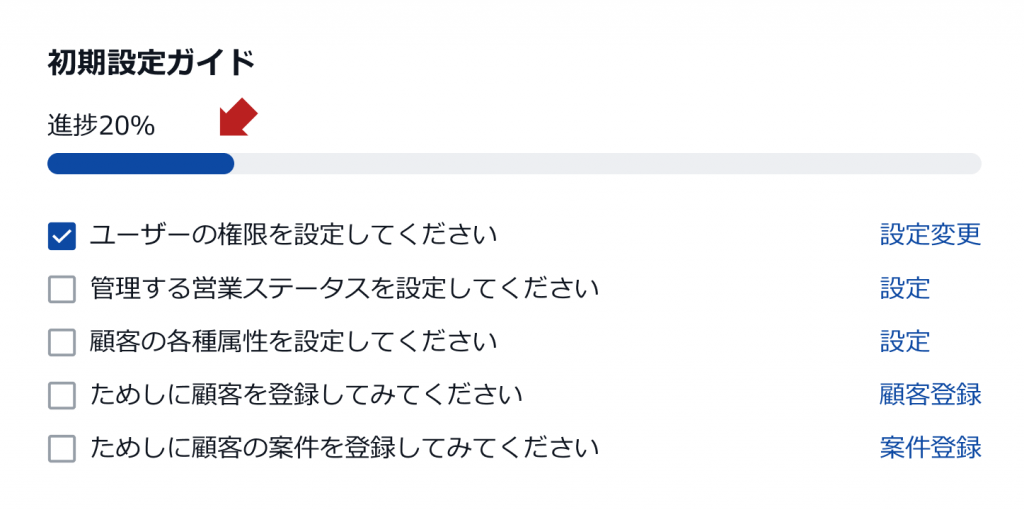
Task: Follow the 案件登録 link
Action: coord(930,448)
